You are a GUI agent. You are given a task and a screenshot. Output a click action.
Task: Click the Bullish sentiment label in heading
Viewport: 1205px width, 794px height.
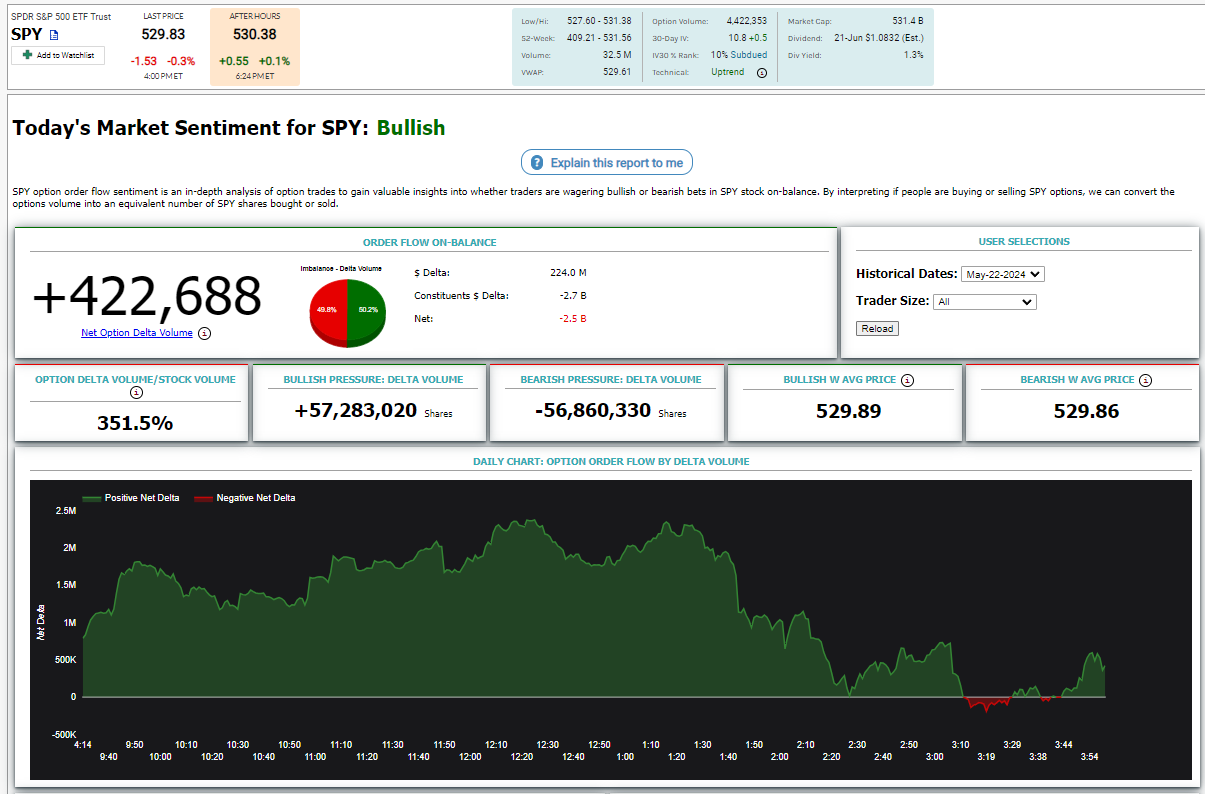(411, 128)
